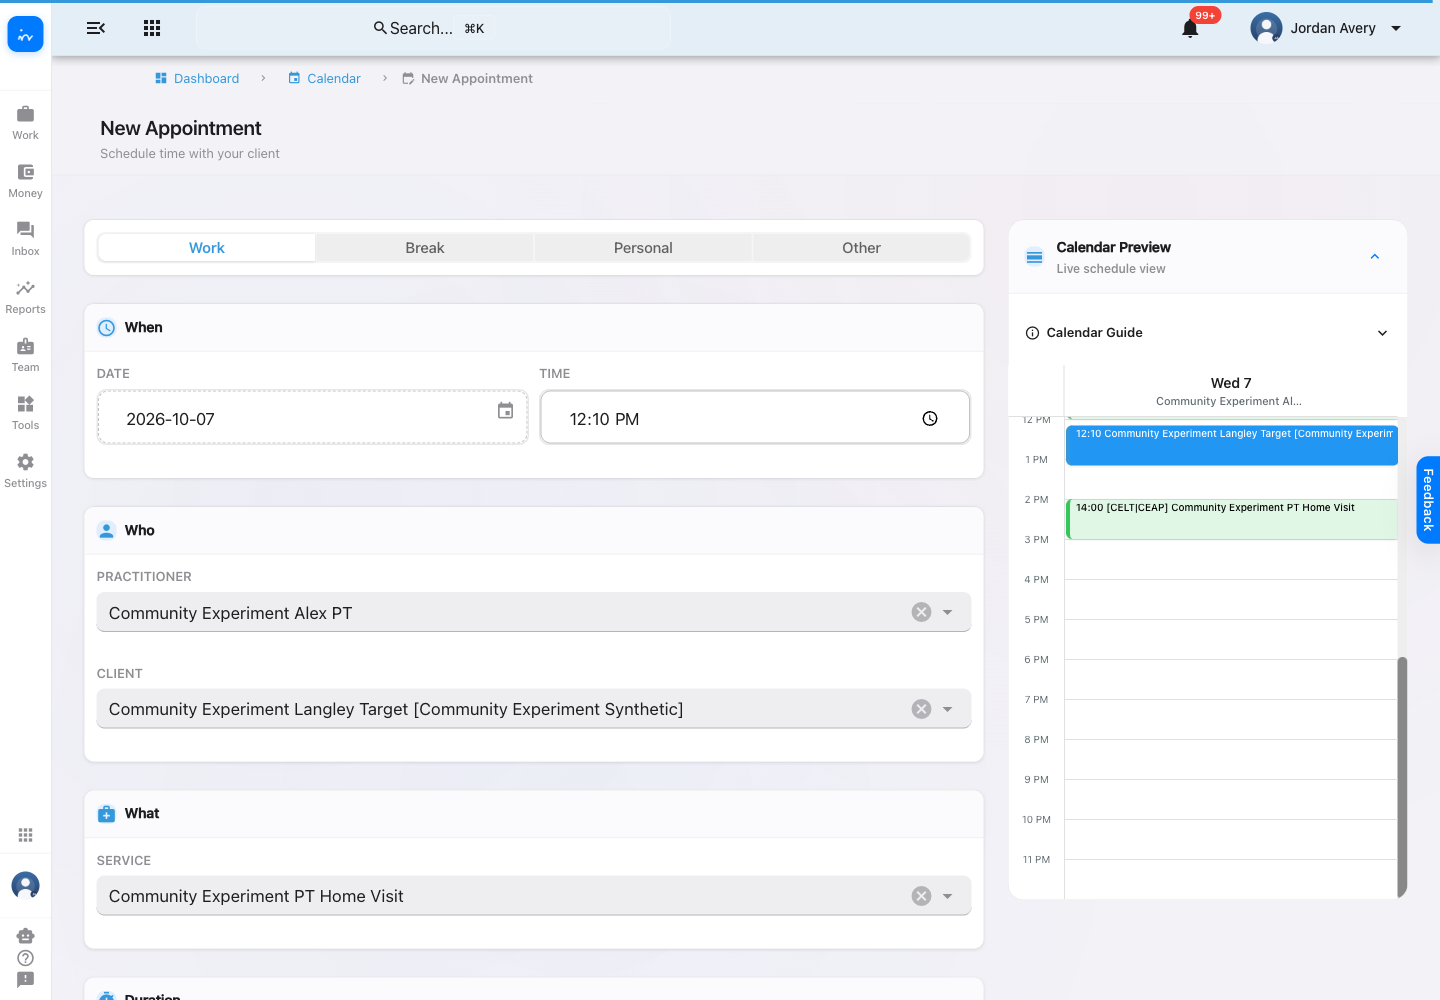The image size is (1440, 1000).
Task: Expand the Client dropdown arrow
Action: (948, 709)
